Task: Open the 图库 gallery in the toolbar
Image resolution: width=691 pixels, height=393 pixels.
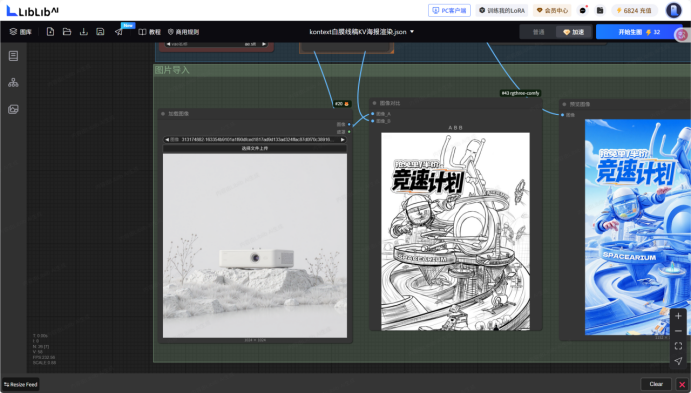Action: click(x=21, y=32)
